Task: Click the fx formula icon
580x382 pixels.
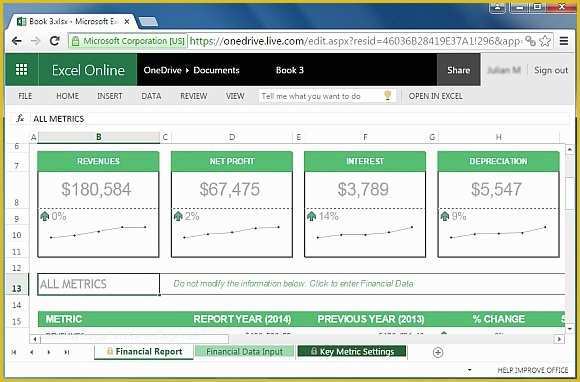Action: point(20,119)
